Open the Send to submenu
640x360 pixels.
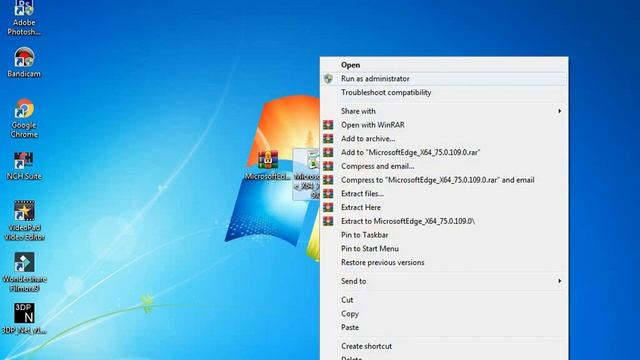(444, 281)
